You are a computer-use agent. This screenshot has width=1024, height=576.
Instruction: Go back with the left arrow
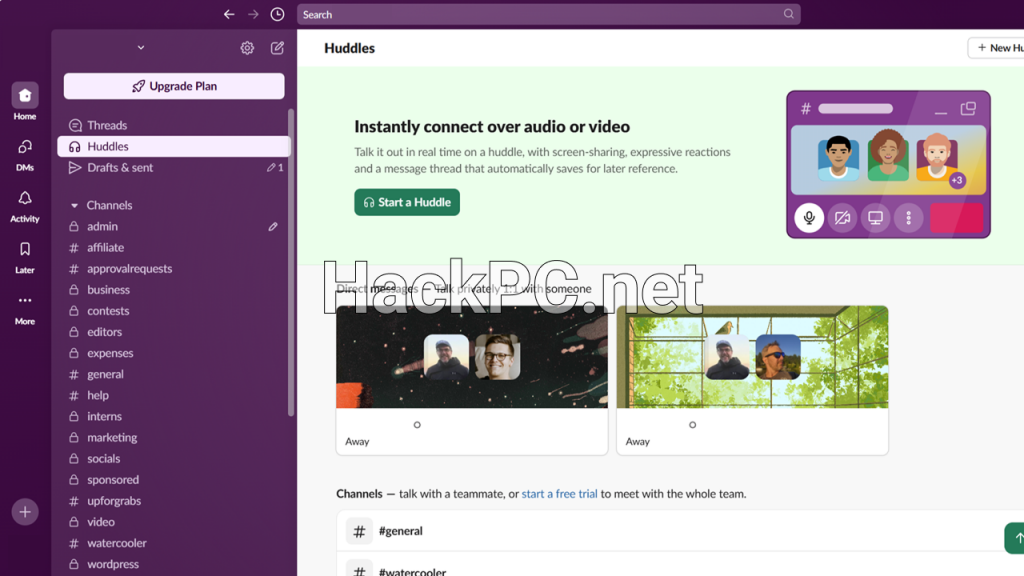click(x=229, y=14)
